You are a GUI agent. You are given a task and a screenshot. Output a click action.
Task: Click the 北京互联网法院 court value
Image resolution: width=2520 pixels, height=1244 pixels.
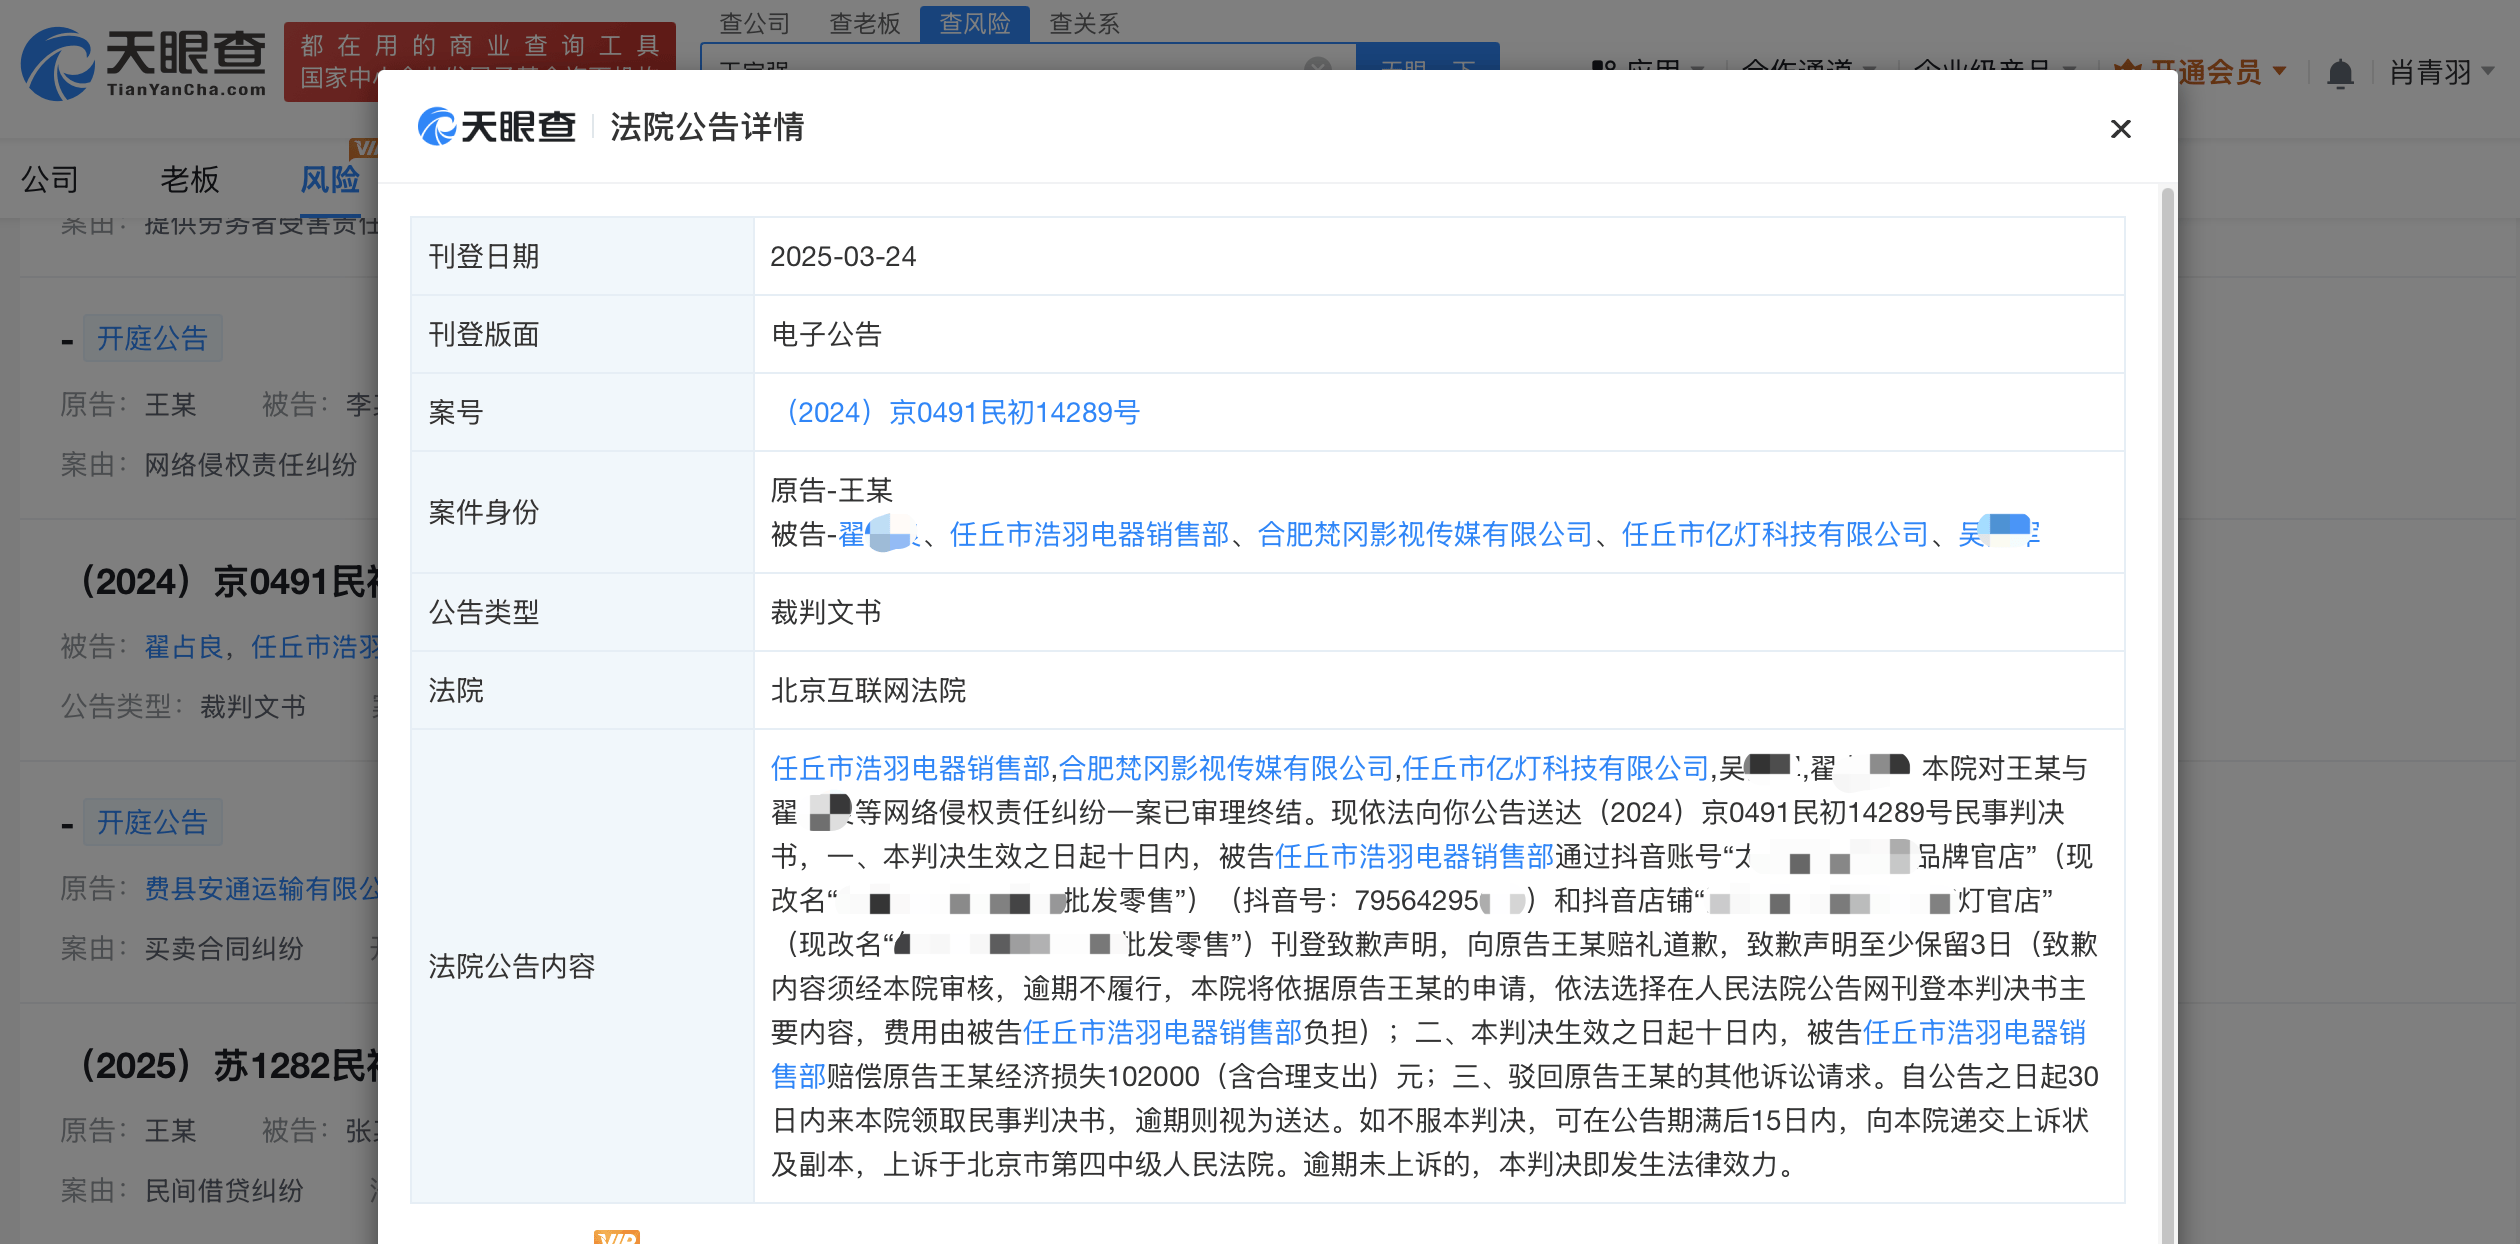[868, 690]
